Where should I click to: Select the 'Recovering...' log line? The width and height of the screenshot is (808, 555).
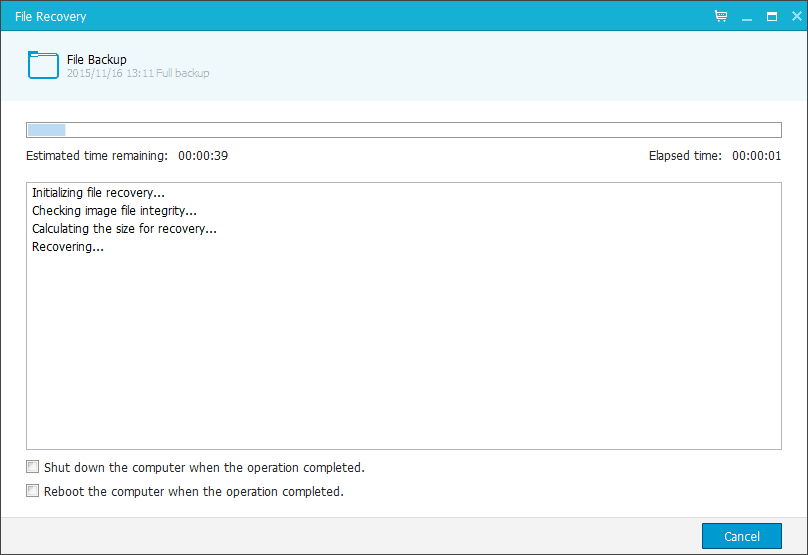coord(68,247)
